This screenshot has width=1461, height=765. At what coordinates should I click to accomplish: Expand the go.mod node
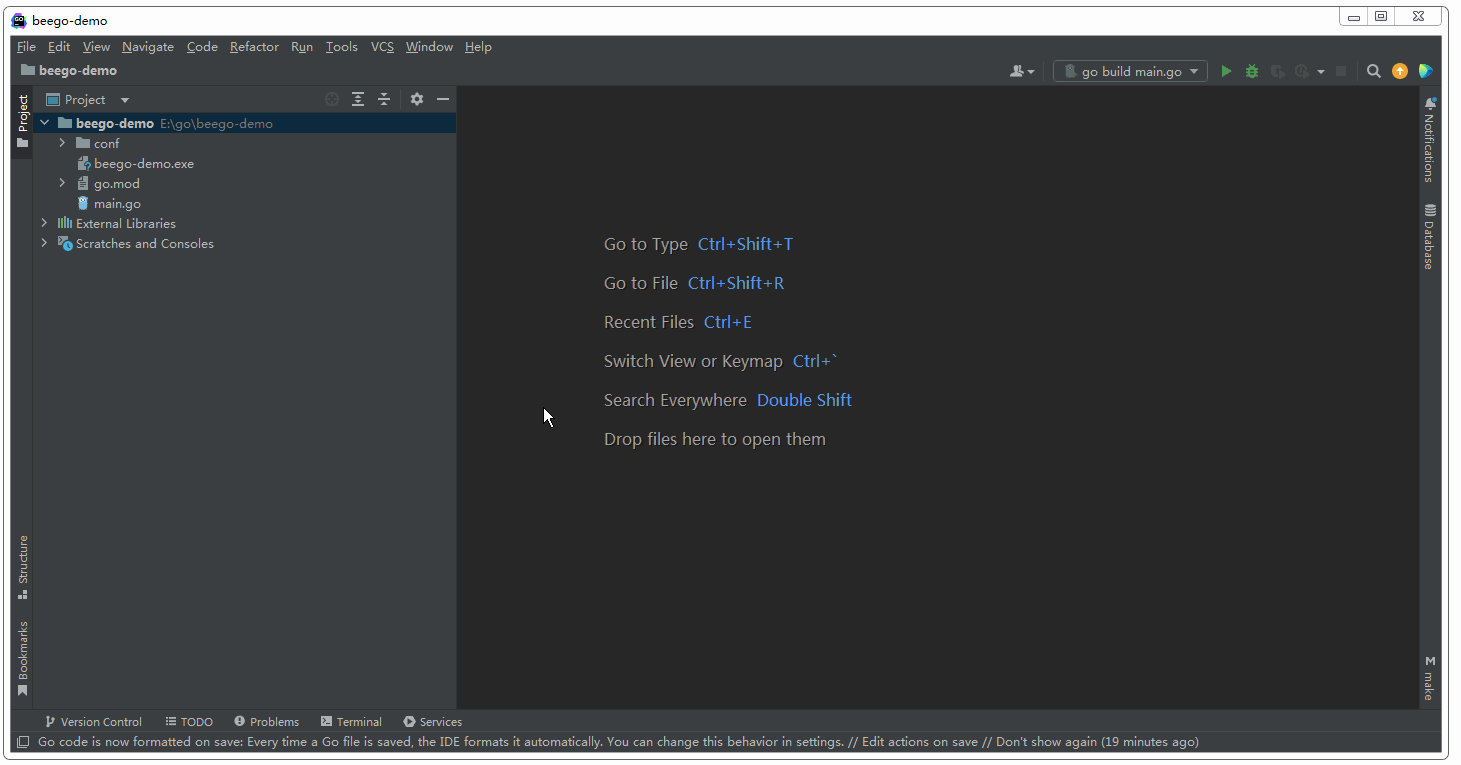[x=62, y=183]
